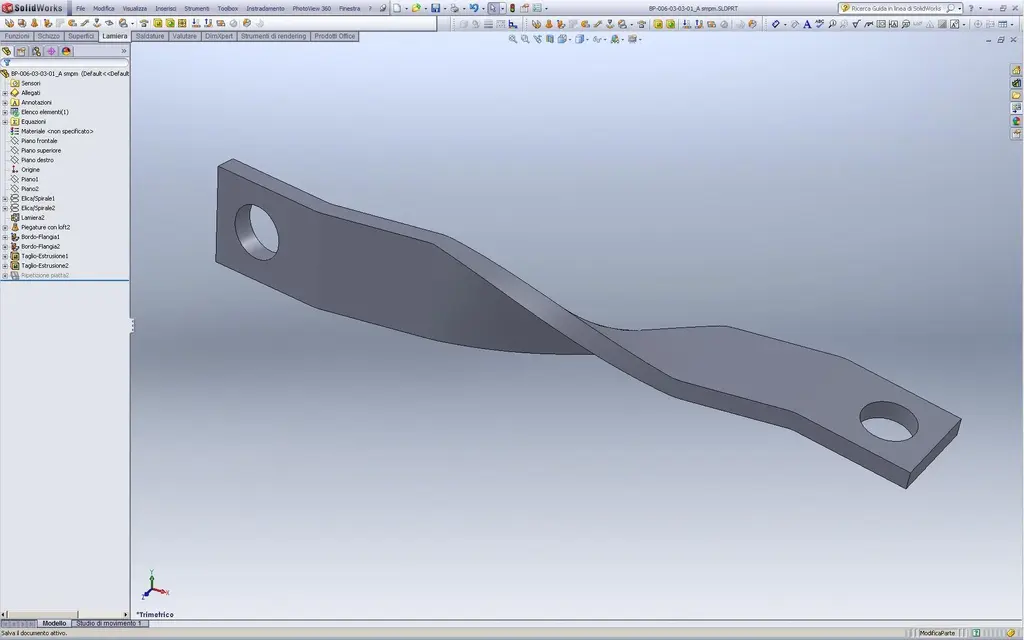Click the SolidWorks help search field
Screen dimensions: 1024x640
click(897, 8)
